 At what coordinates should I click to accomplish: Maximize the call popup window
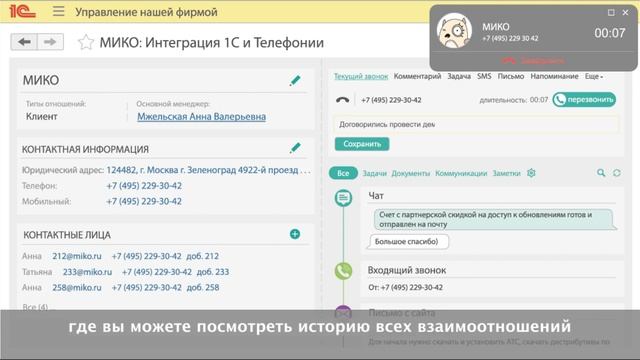point(611,13)
